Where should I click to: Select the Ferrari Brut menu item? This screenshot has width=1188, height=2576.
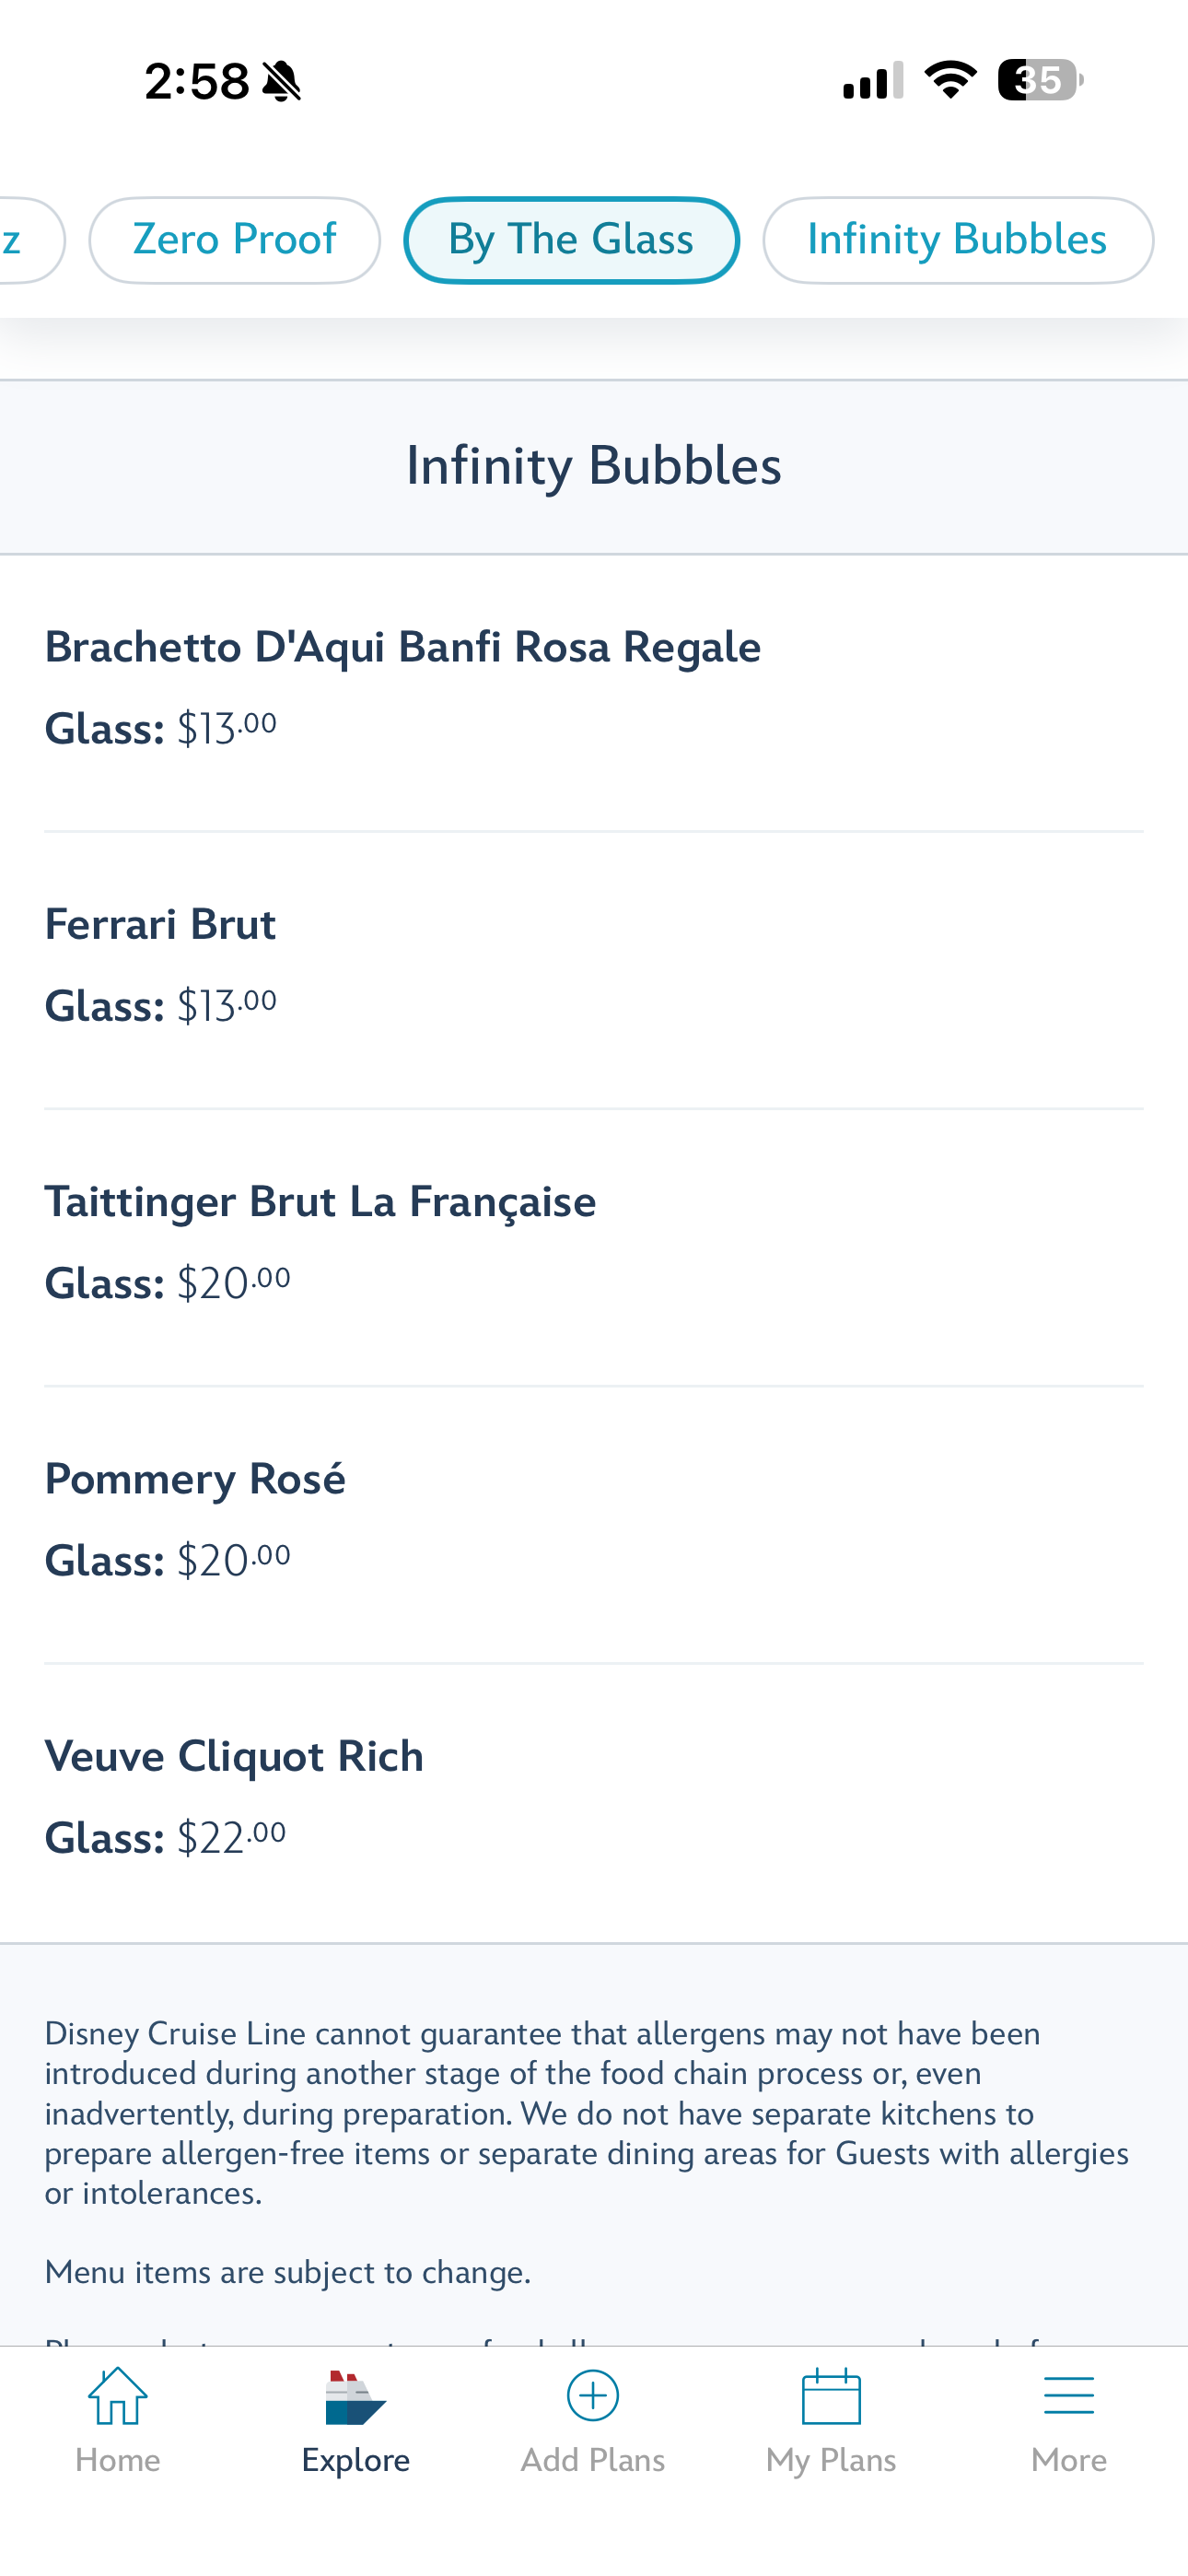(160, 924)
